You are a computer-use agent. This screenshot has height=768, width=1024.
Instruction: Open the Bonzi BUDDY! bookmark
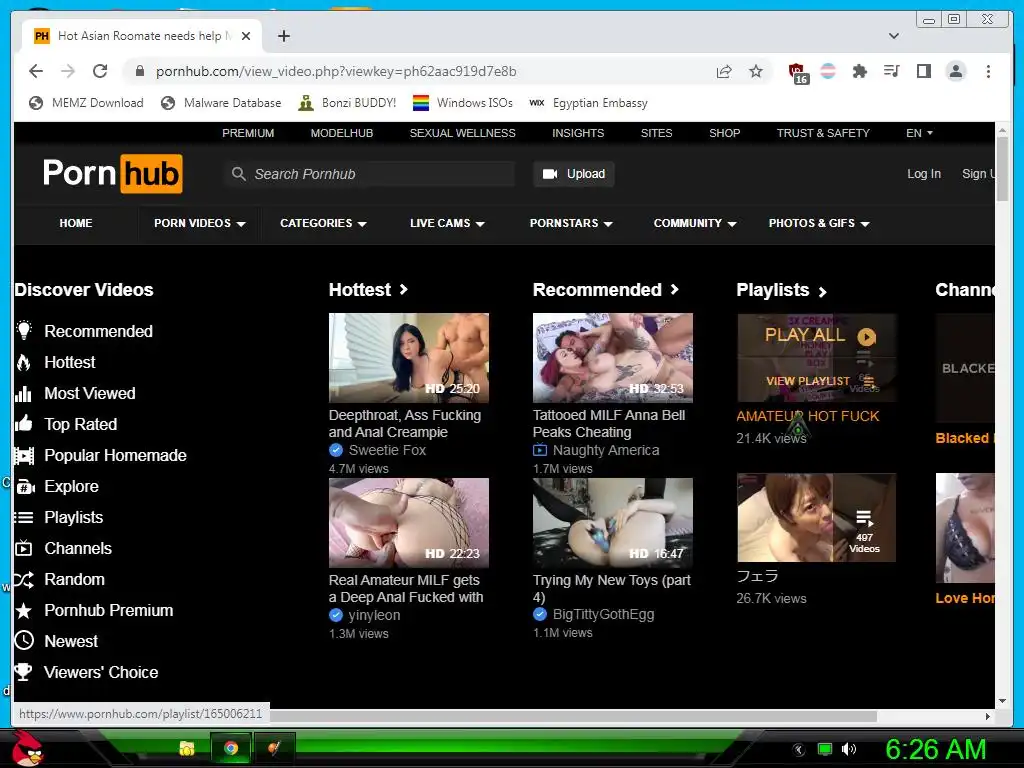[x=347, y=103]
